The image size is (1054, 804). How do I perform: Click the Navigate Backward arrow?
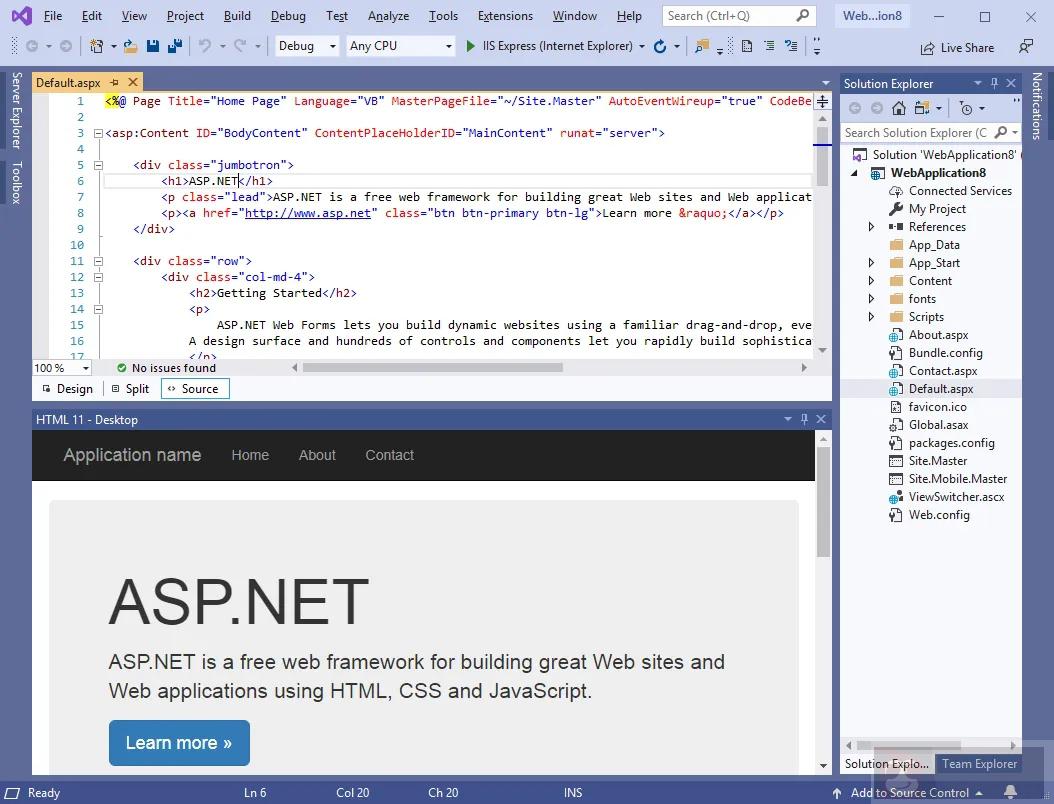(32, 46)
